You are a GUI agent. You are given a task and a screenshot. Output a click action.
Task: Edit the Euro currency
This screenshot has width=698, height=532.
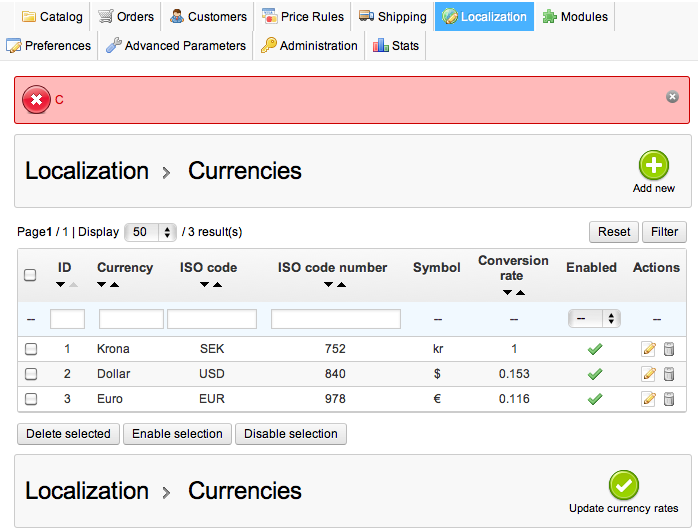pos(648,399)
